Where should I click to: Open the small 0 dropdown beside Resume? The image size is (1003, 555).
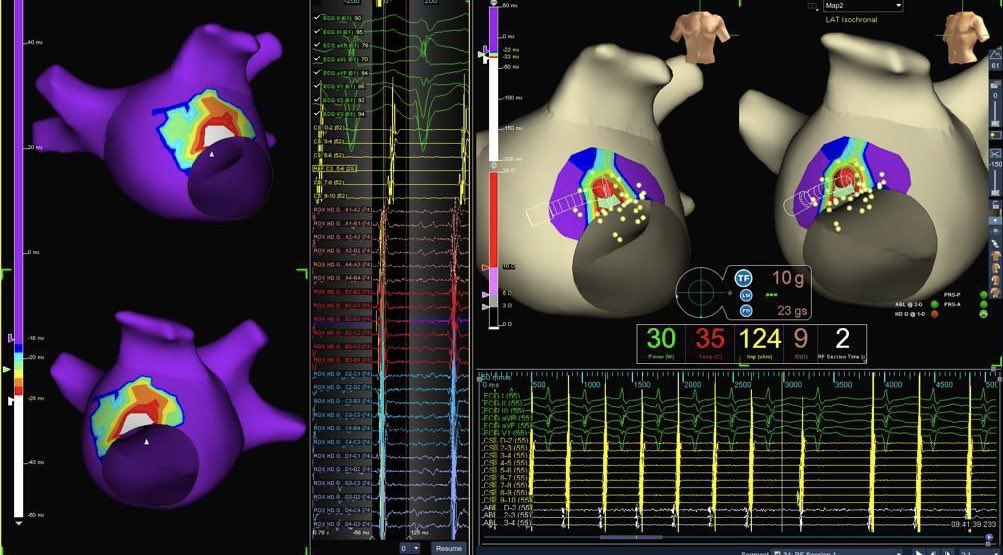[409, 548]
